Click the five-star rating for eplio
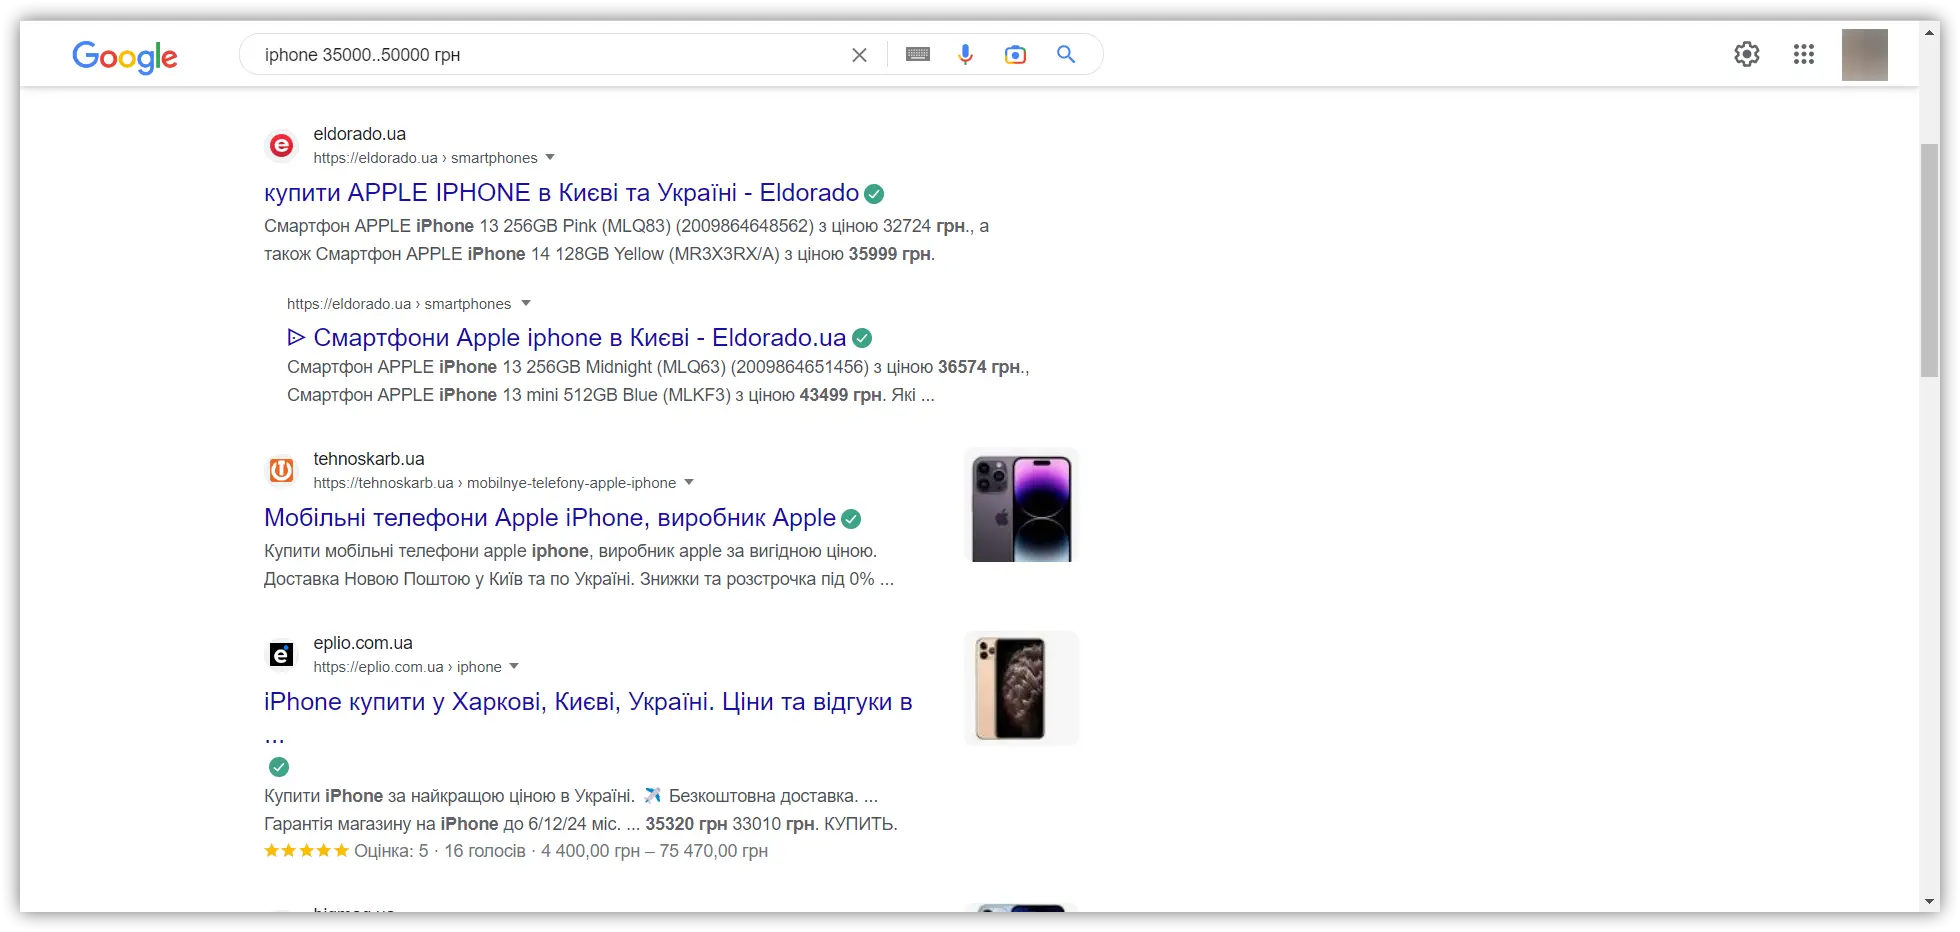1960x932 pixels. tap(306, 851)
